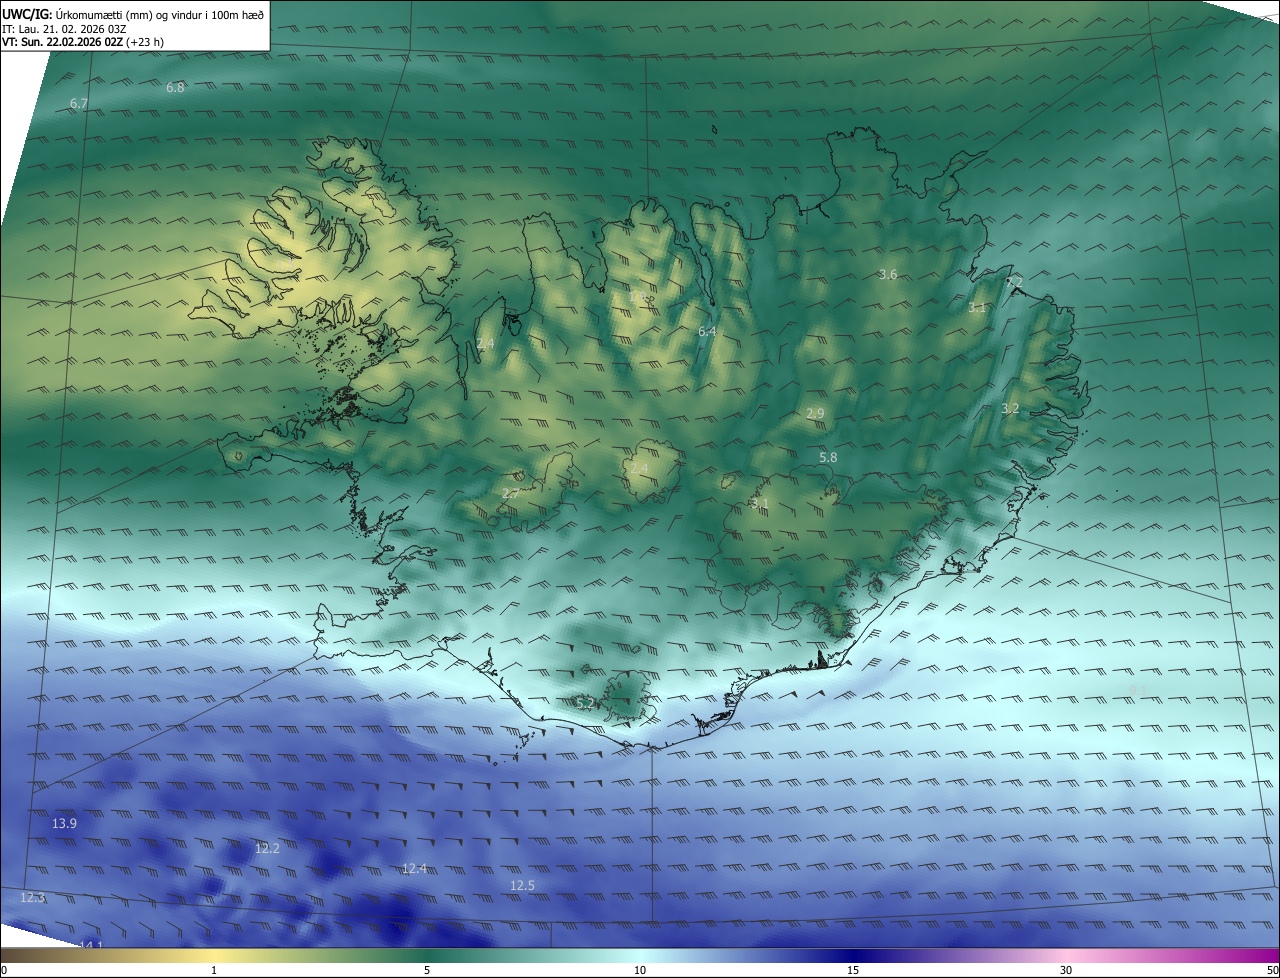Click the color scale tick labeled 15
The height and width of the screenshot is (978, 1280).
[853, 971]
